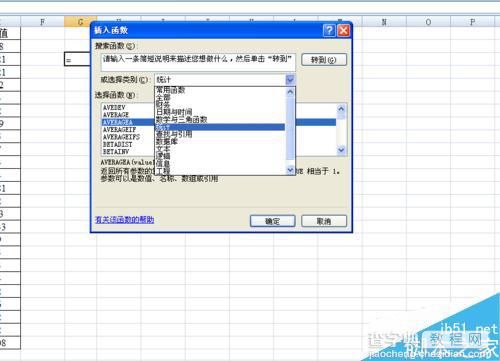
Task: Click the category list scroll up arrow
Action: click(290, 92)
